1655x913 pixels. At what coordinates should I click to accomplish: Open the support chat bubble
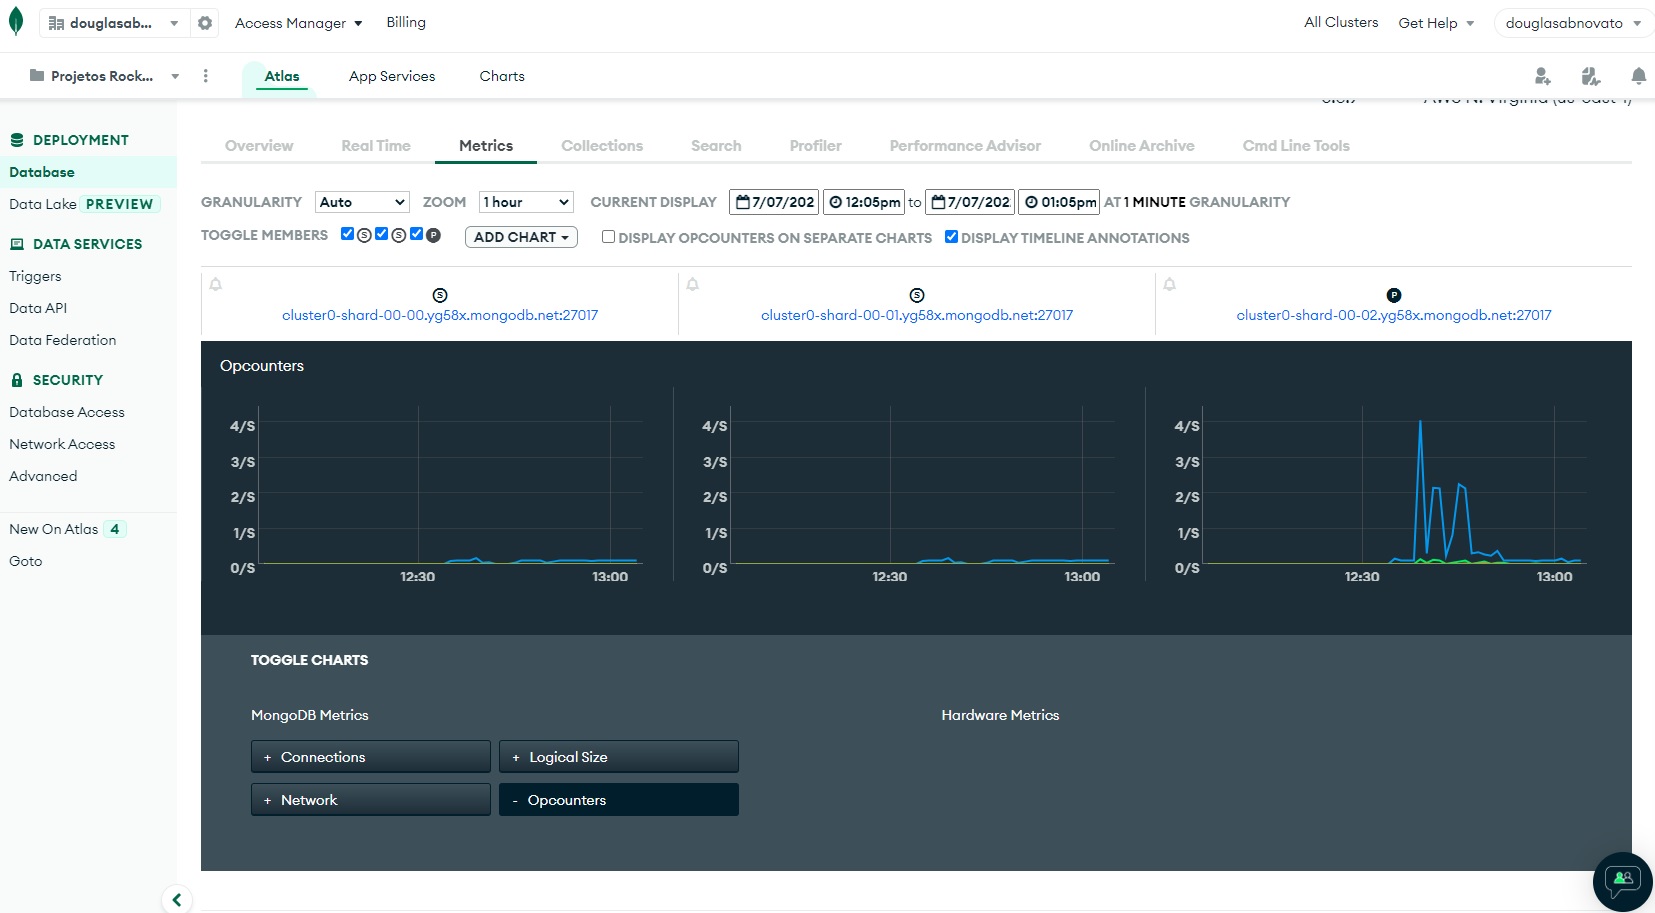[1622, 881]
